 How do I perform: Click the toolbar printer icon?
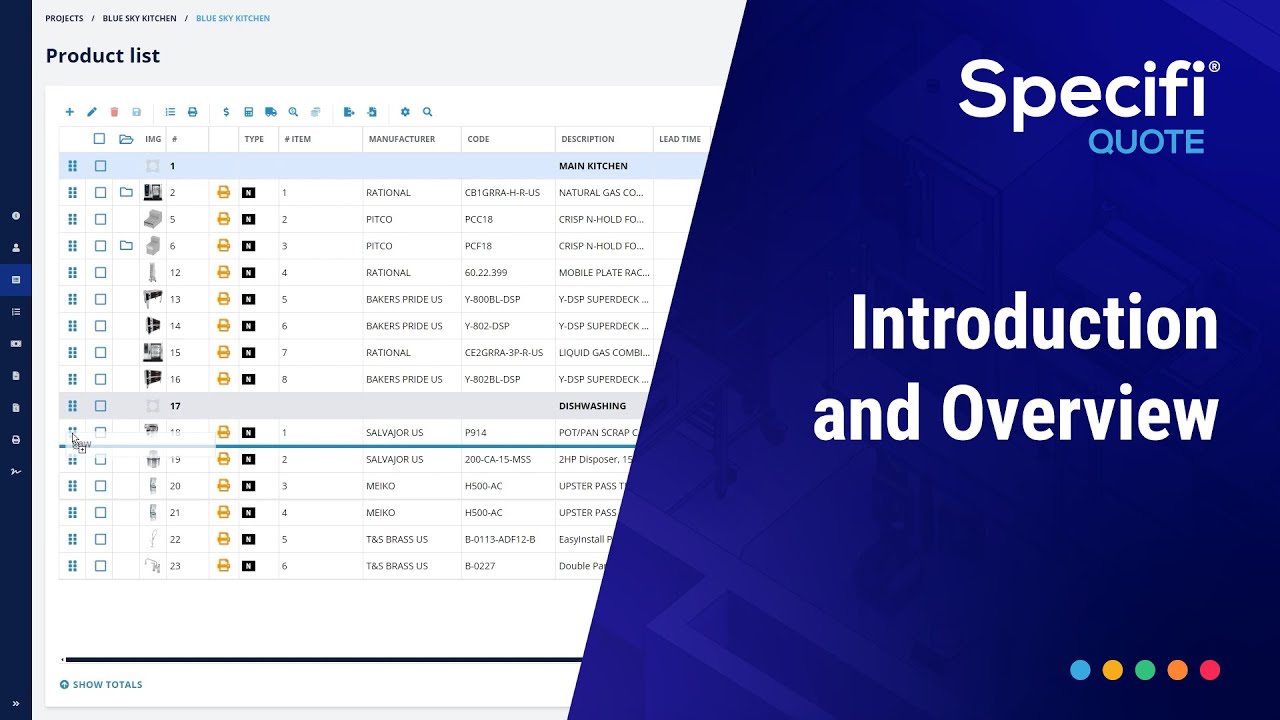[x=193, y=112]
